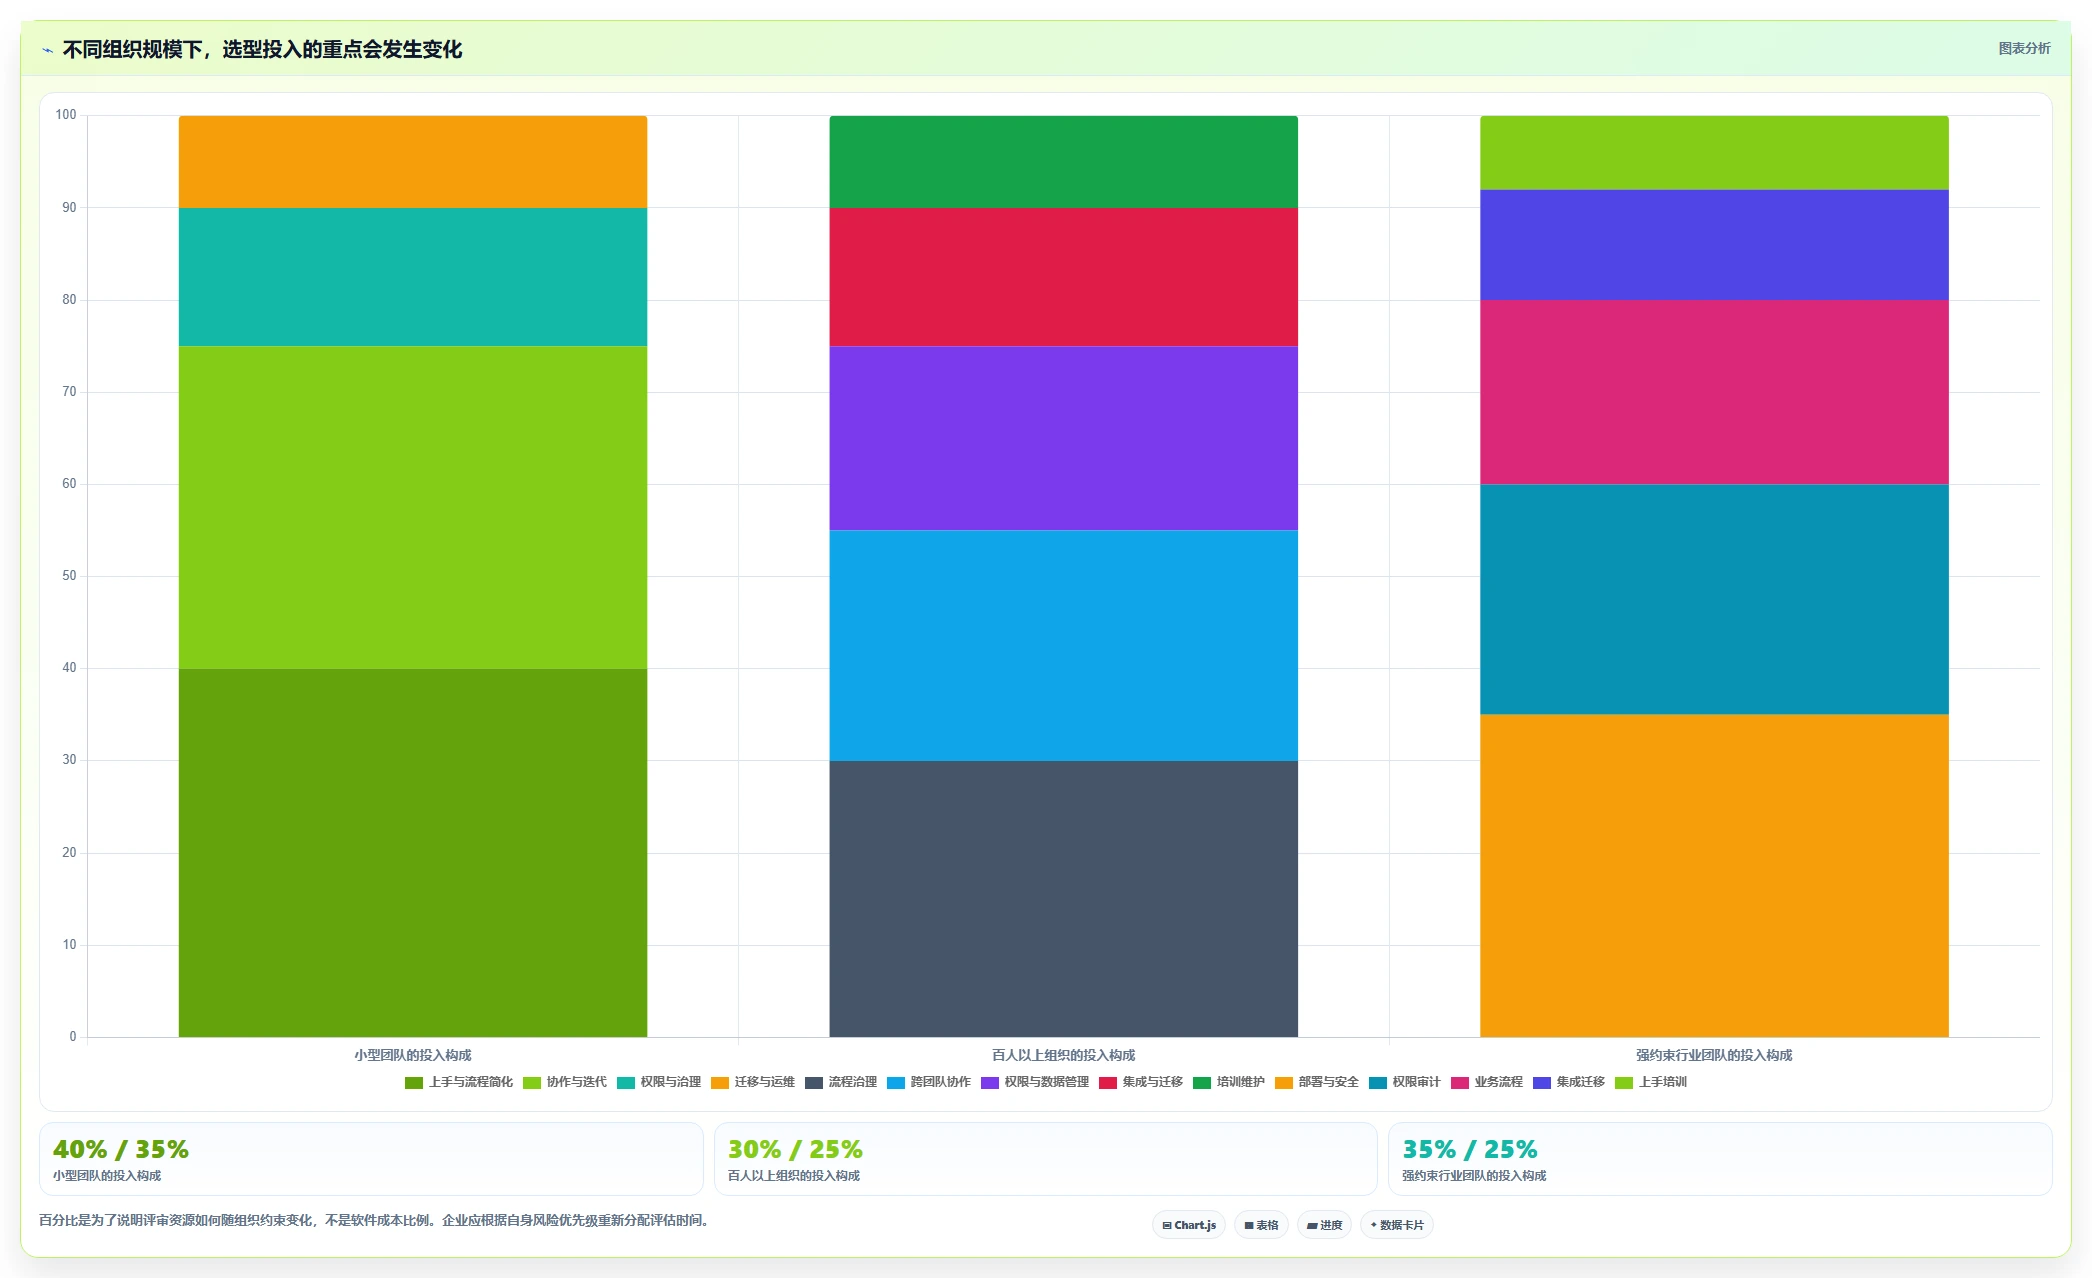Select the orange 部署与安全 segment in third bar
This screenshot has height=1278, width=2092.
click(1714, 876)
